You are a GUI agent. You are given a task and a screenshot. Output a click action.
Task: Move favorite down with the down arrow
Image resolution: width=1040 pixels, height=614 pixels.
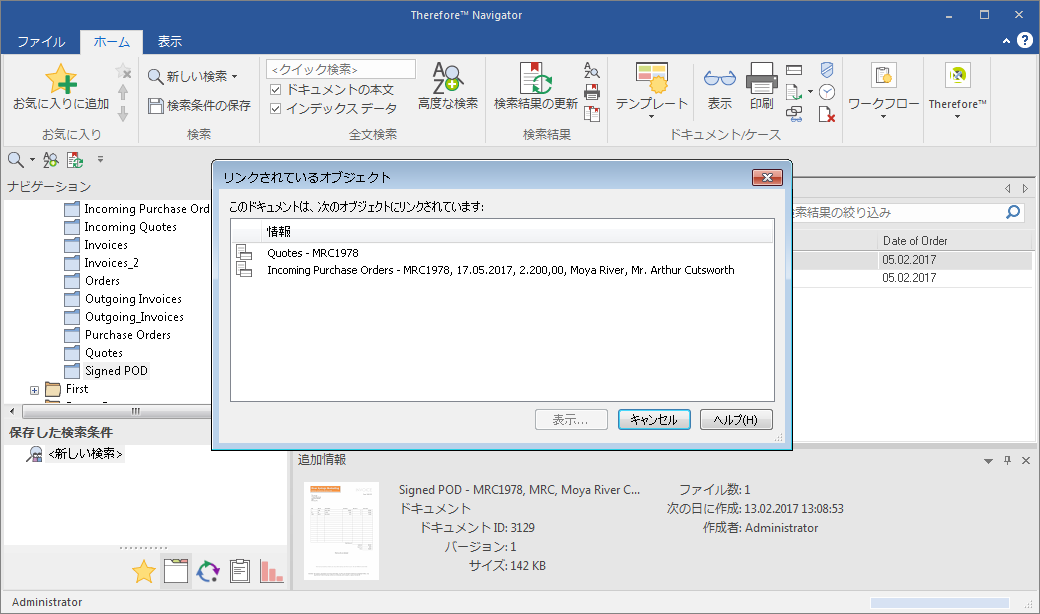123,114
